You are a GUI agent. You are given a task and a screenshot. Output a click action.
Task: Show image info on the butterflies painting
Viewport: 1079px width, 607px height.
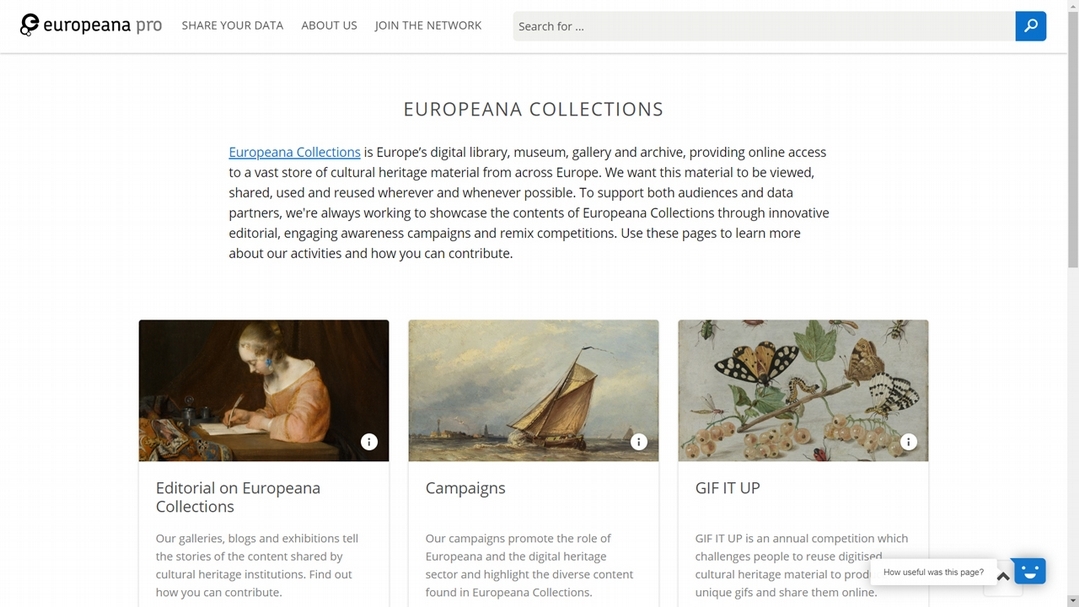(x=908, y=442)
